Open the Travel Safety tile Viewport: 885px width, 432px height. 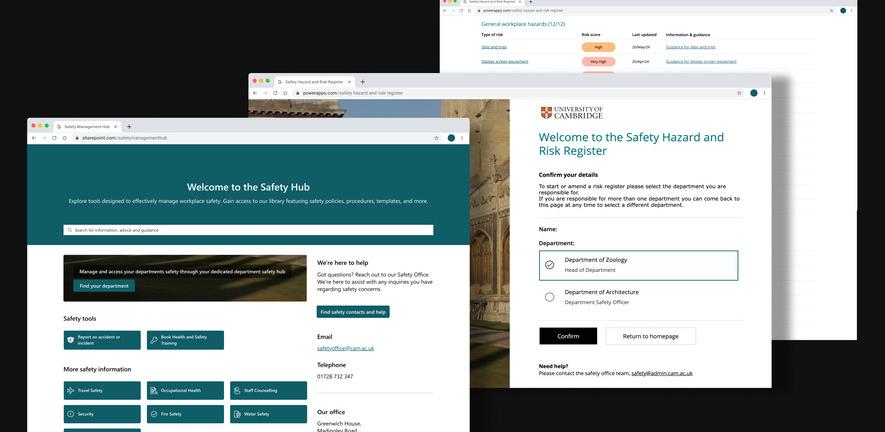[102, 390]
